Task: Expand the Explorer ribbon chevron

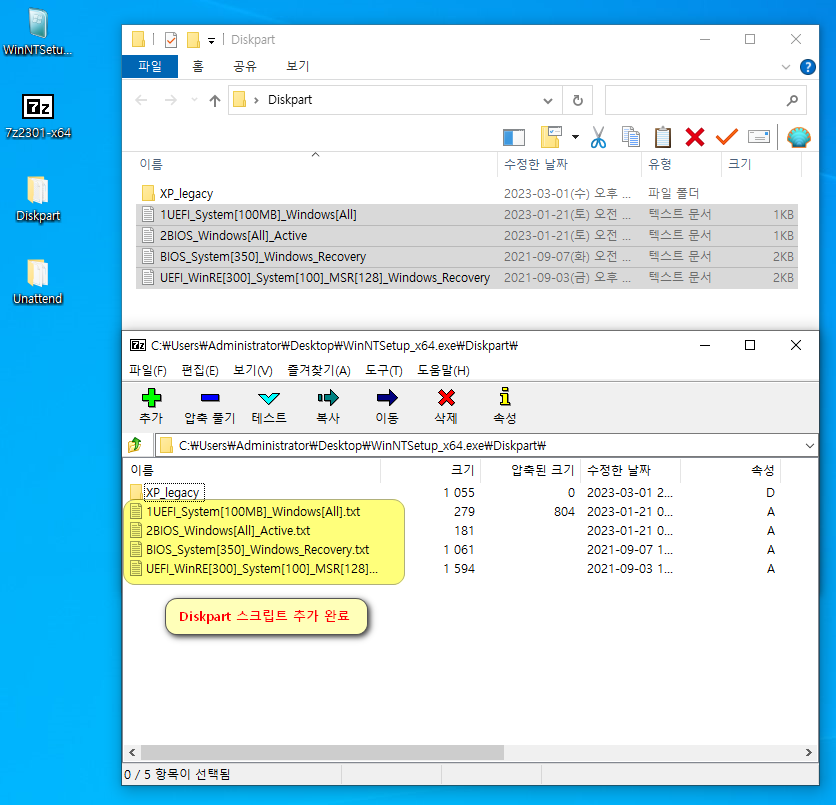Action: click(x=785, y=67)
